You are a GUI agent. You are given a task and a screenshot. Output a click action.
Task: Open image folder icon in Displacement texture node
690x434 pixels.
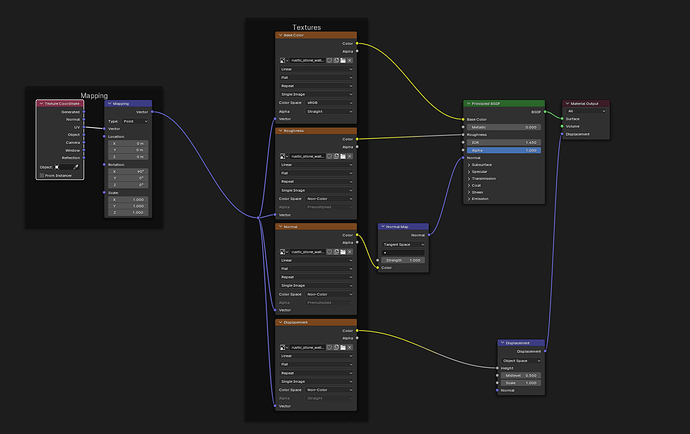[x=343, y=347]
